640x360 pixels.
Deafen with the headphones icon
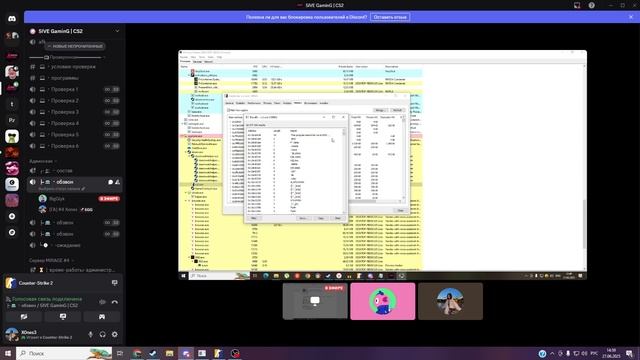point(102,334)
